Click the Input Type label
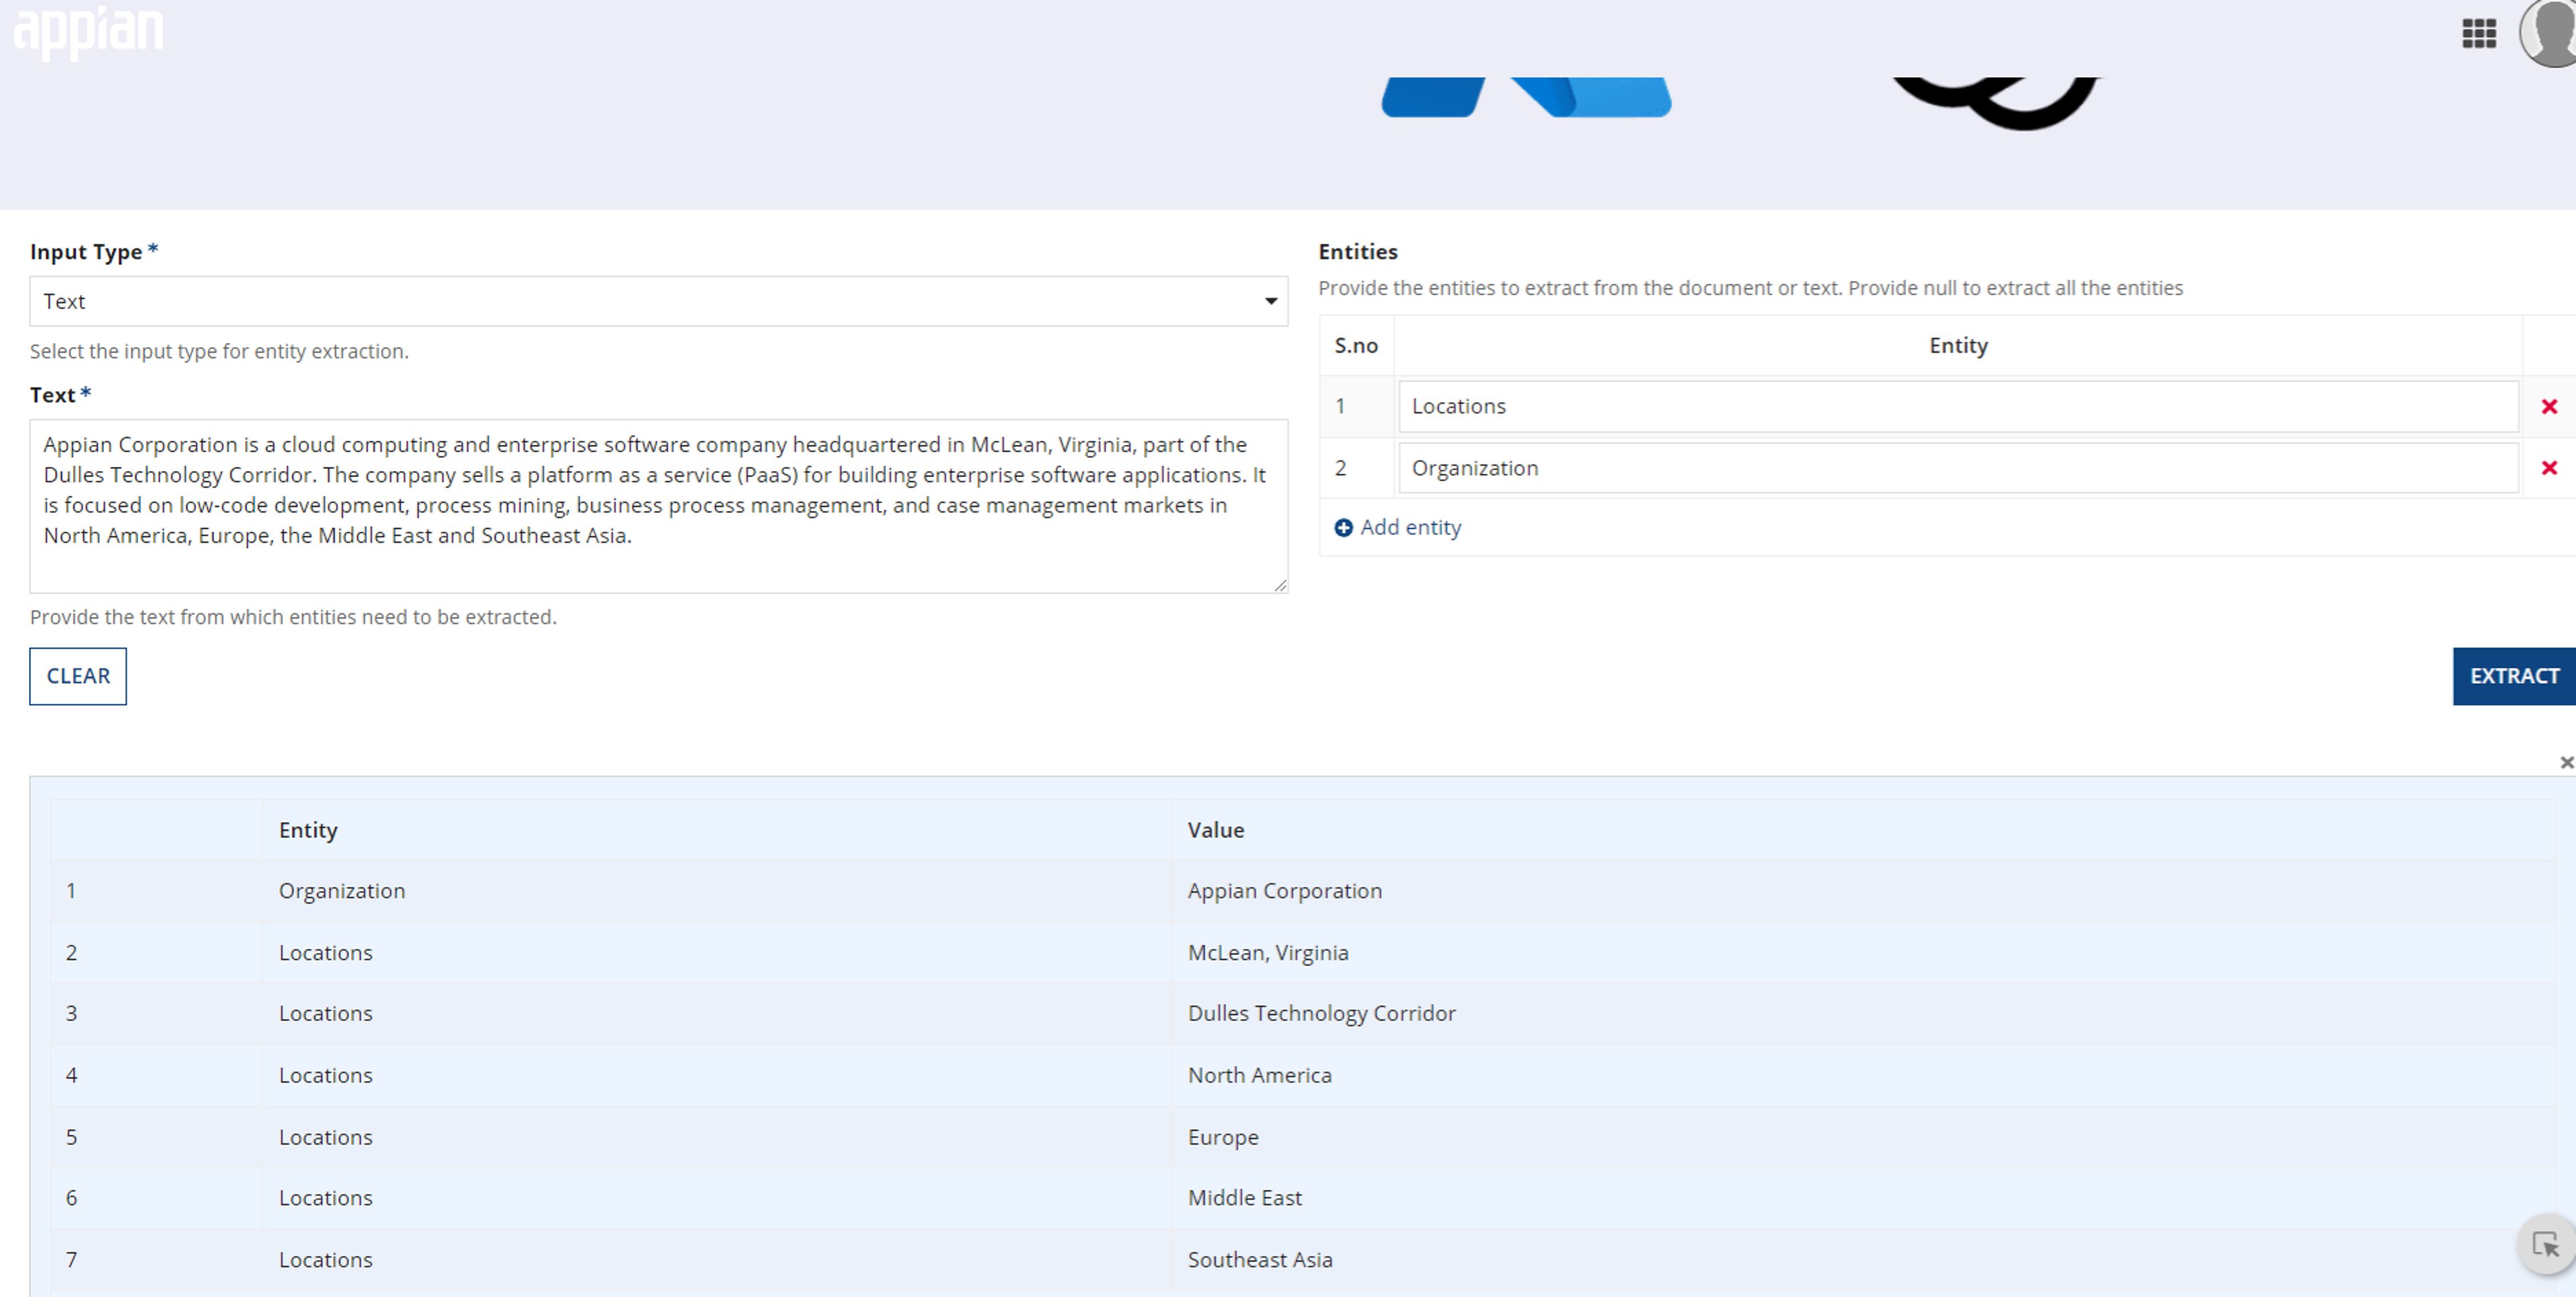Screen dimensions: 2576x1297 click(86, 252)
